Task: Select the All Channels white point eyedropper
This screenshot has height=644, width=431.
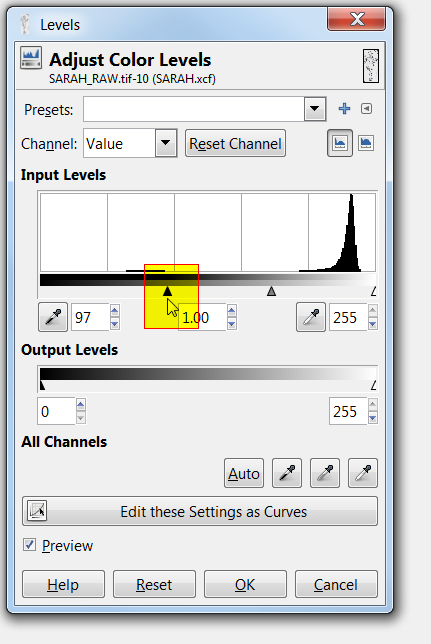Action: pos(363,473)
